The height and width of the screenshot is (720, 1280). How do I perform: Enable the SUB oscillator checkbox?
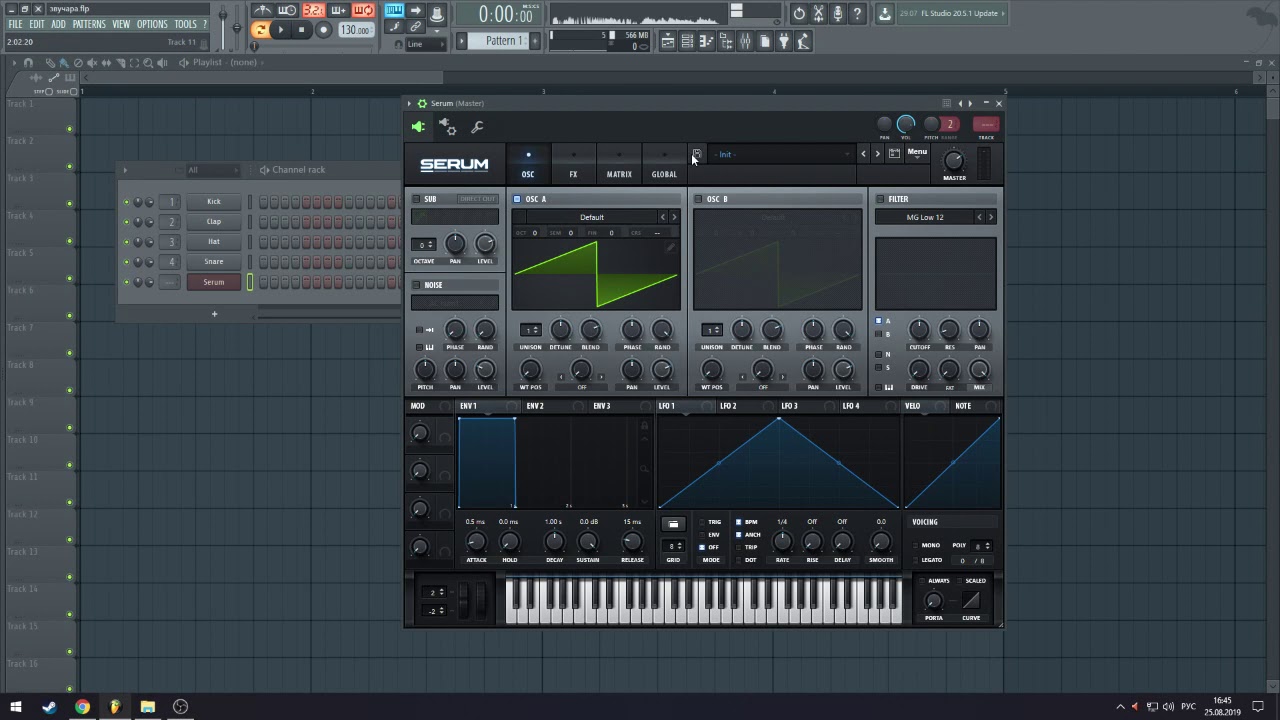point(416,199)
